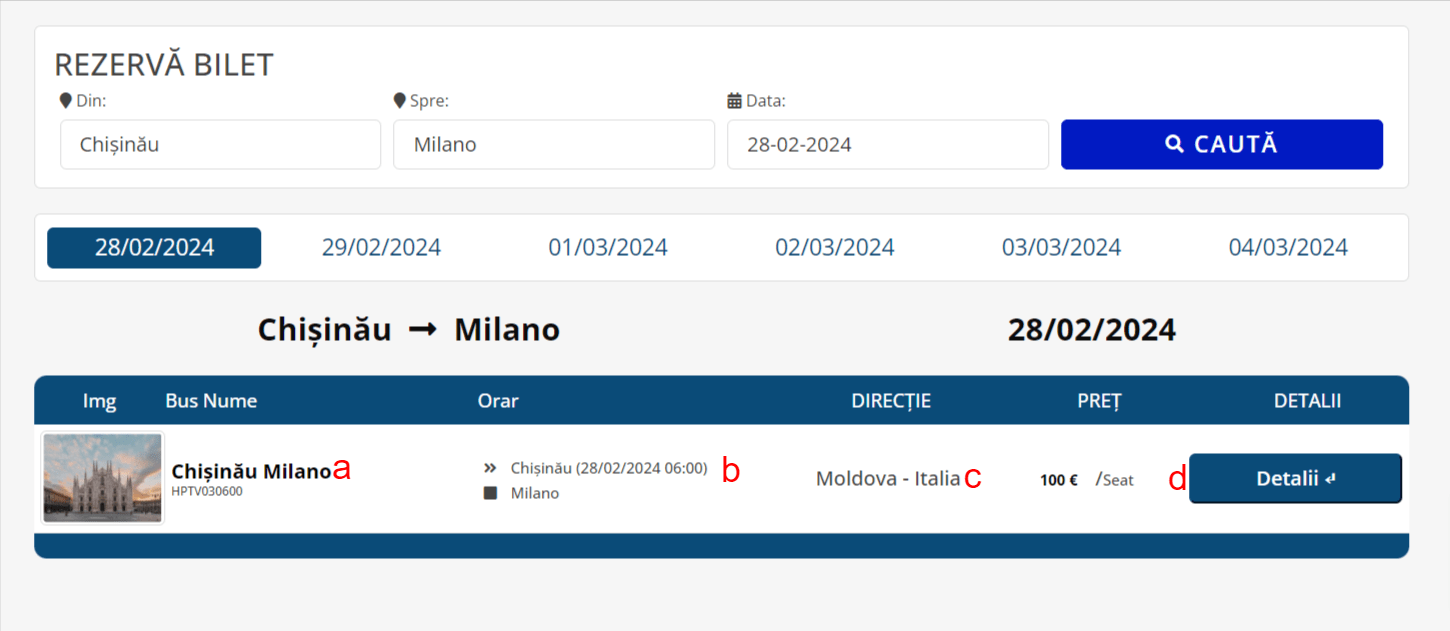Open Detalii for Chișinău Milano bus

(x=1294, y=478)
